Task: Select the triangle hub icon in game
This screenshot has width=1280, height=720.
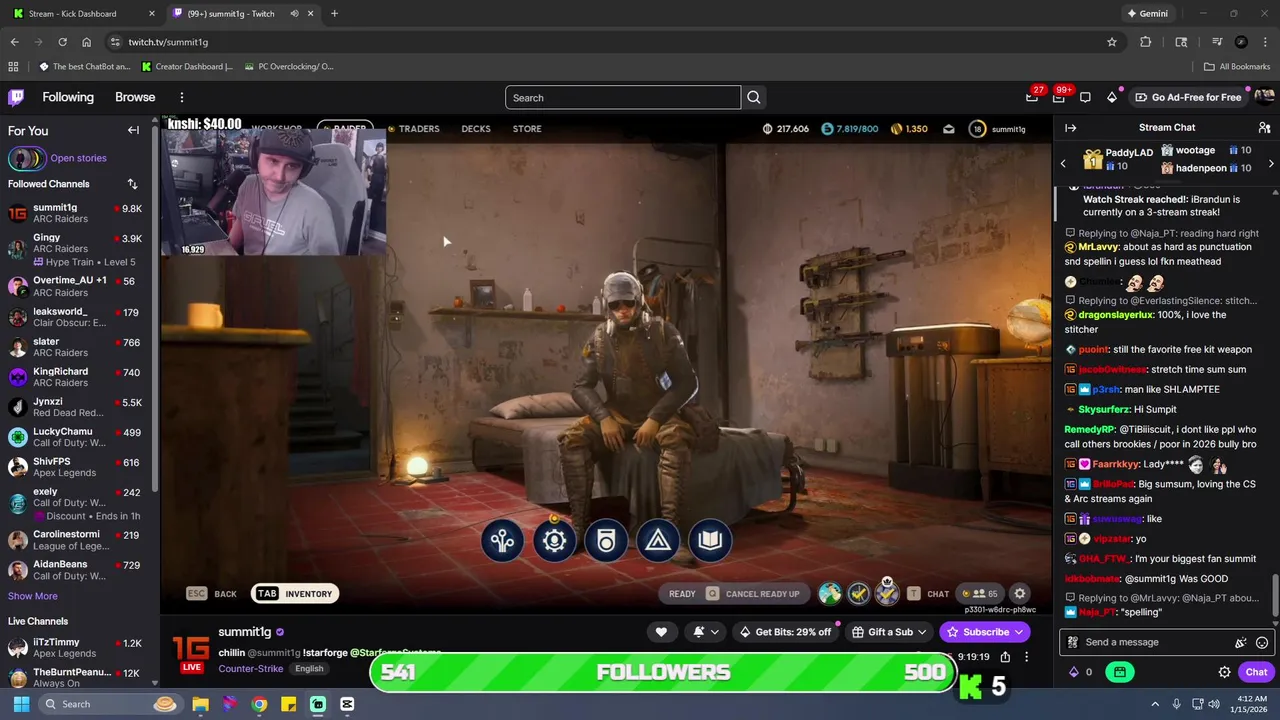Action: click(x=657, y=541)
